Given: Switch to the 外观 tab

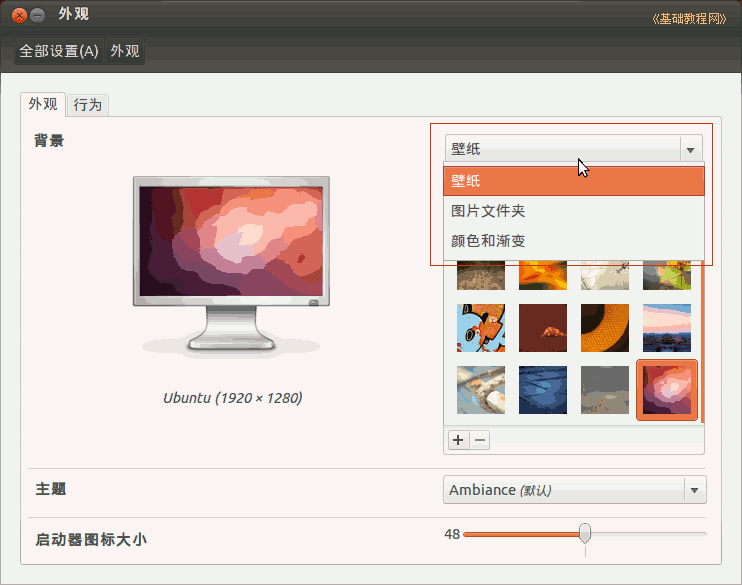Looking at the screenshot, I should (43, 104).
